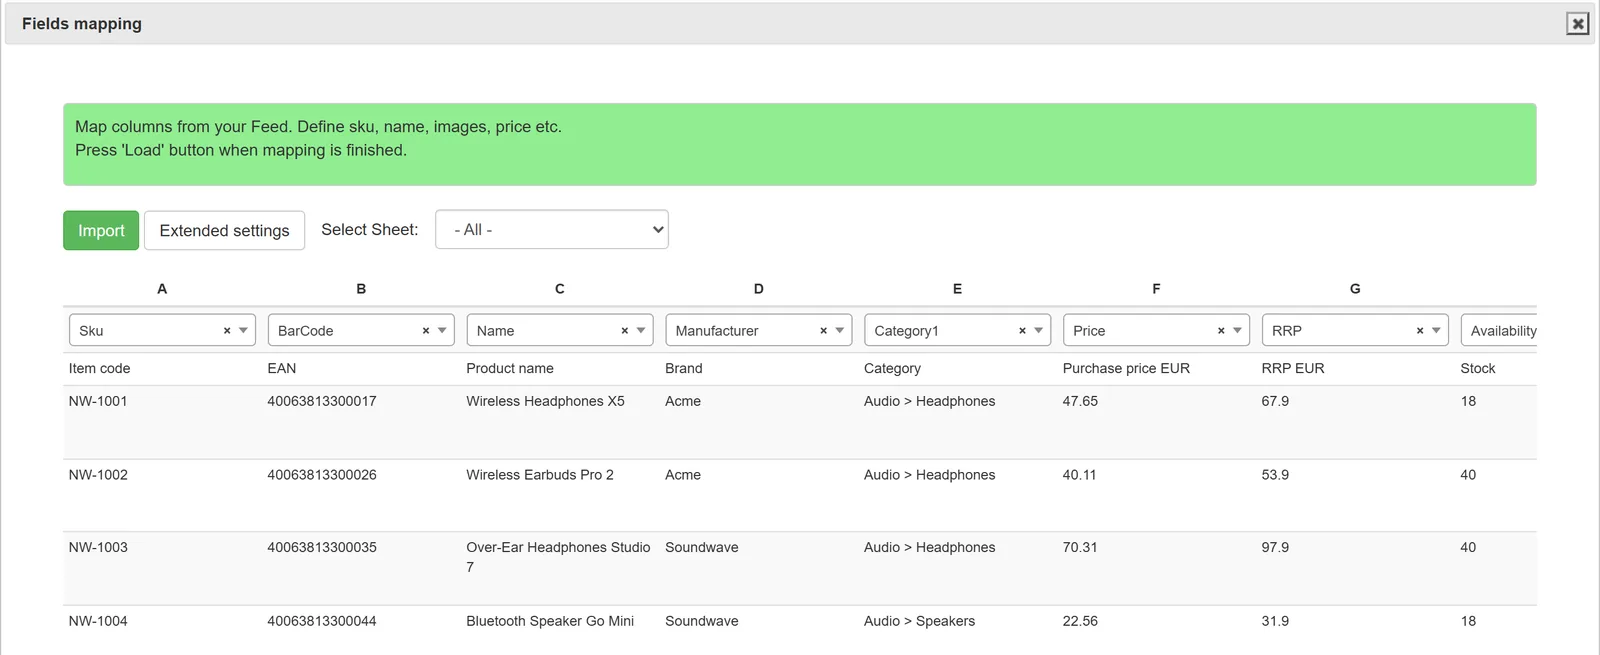Open the Name column mapping dropdown arrow
The width and height of the screenshot is (1600, 655).
point(641,331)
